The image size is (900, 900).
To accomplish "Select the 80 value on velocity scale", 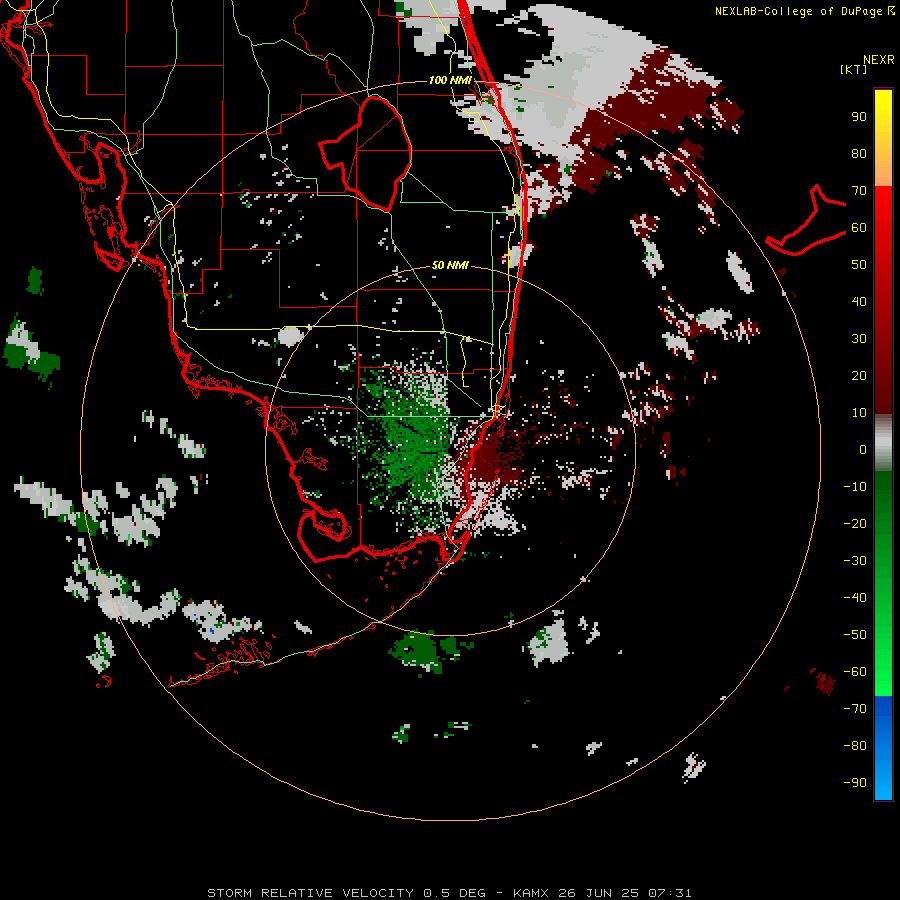I will [859, 153].
